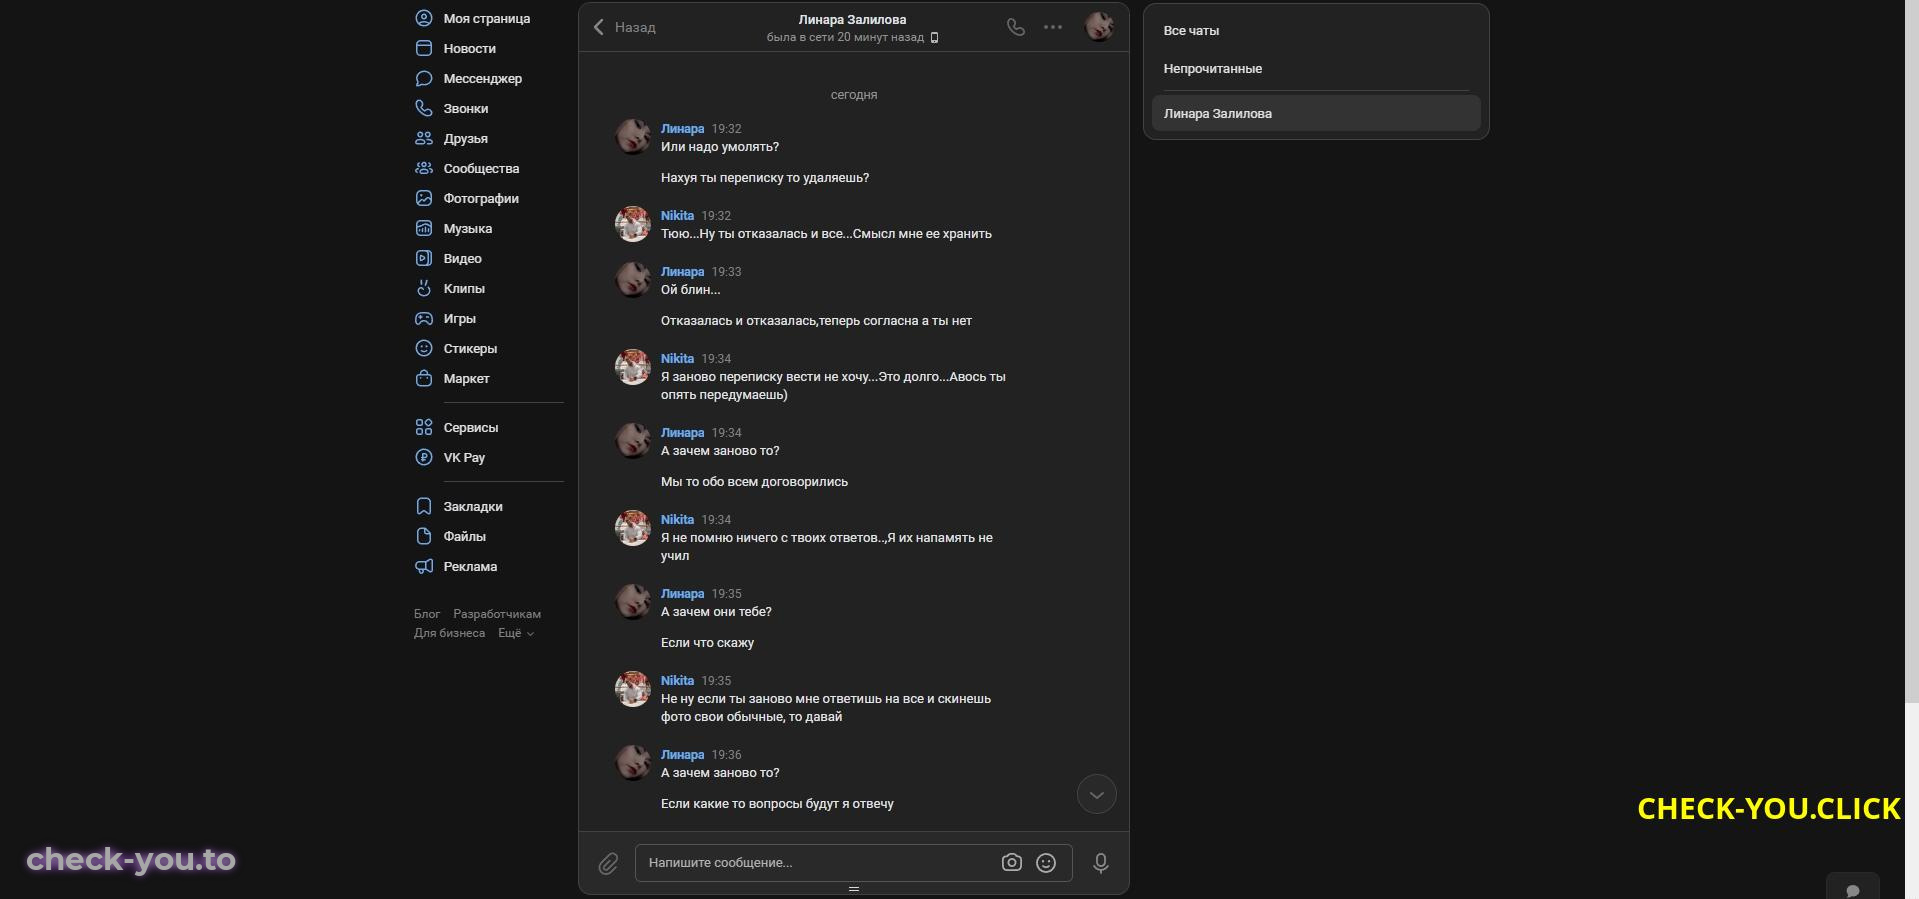Go back with the Назад button
Viewport: 1919px width, 899px height.
coord(624,27)
